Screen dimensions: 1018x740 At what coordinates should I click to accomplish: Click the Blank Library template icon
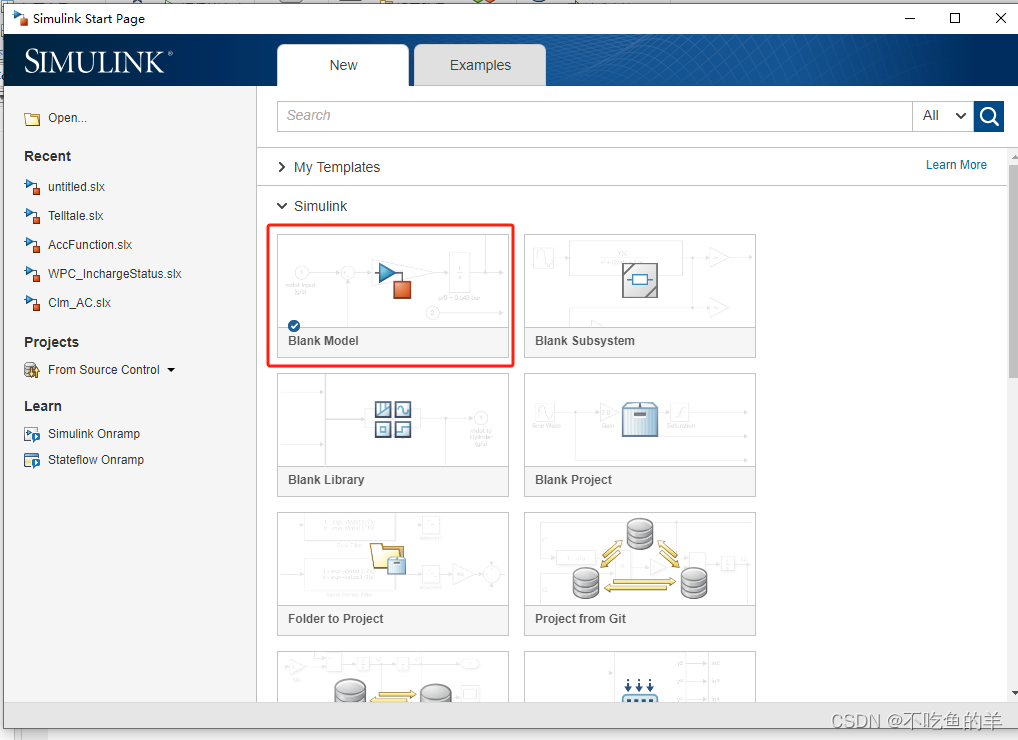coord(393,419)
